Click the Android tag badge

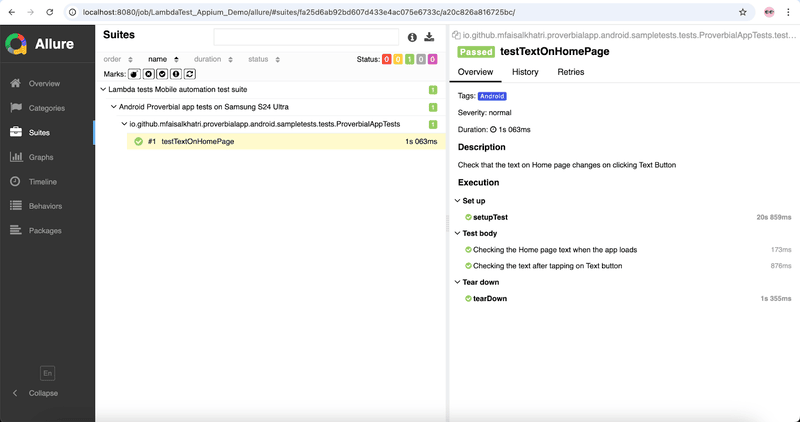[x=492, y=96]
